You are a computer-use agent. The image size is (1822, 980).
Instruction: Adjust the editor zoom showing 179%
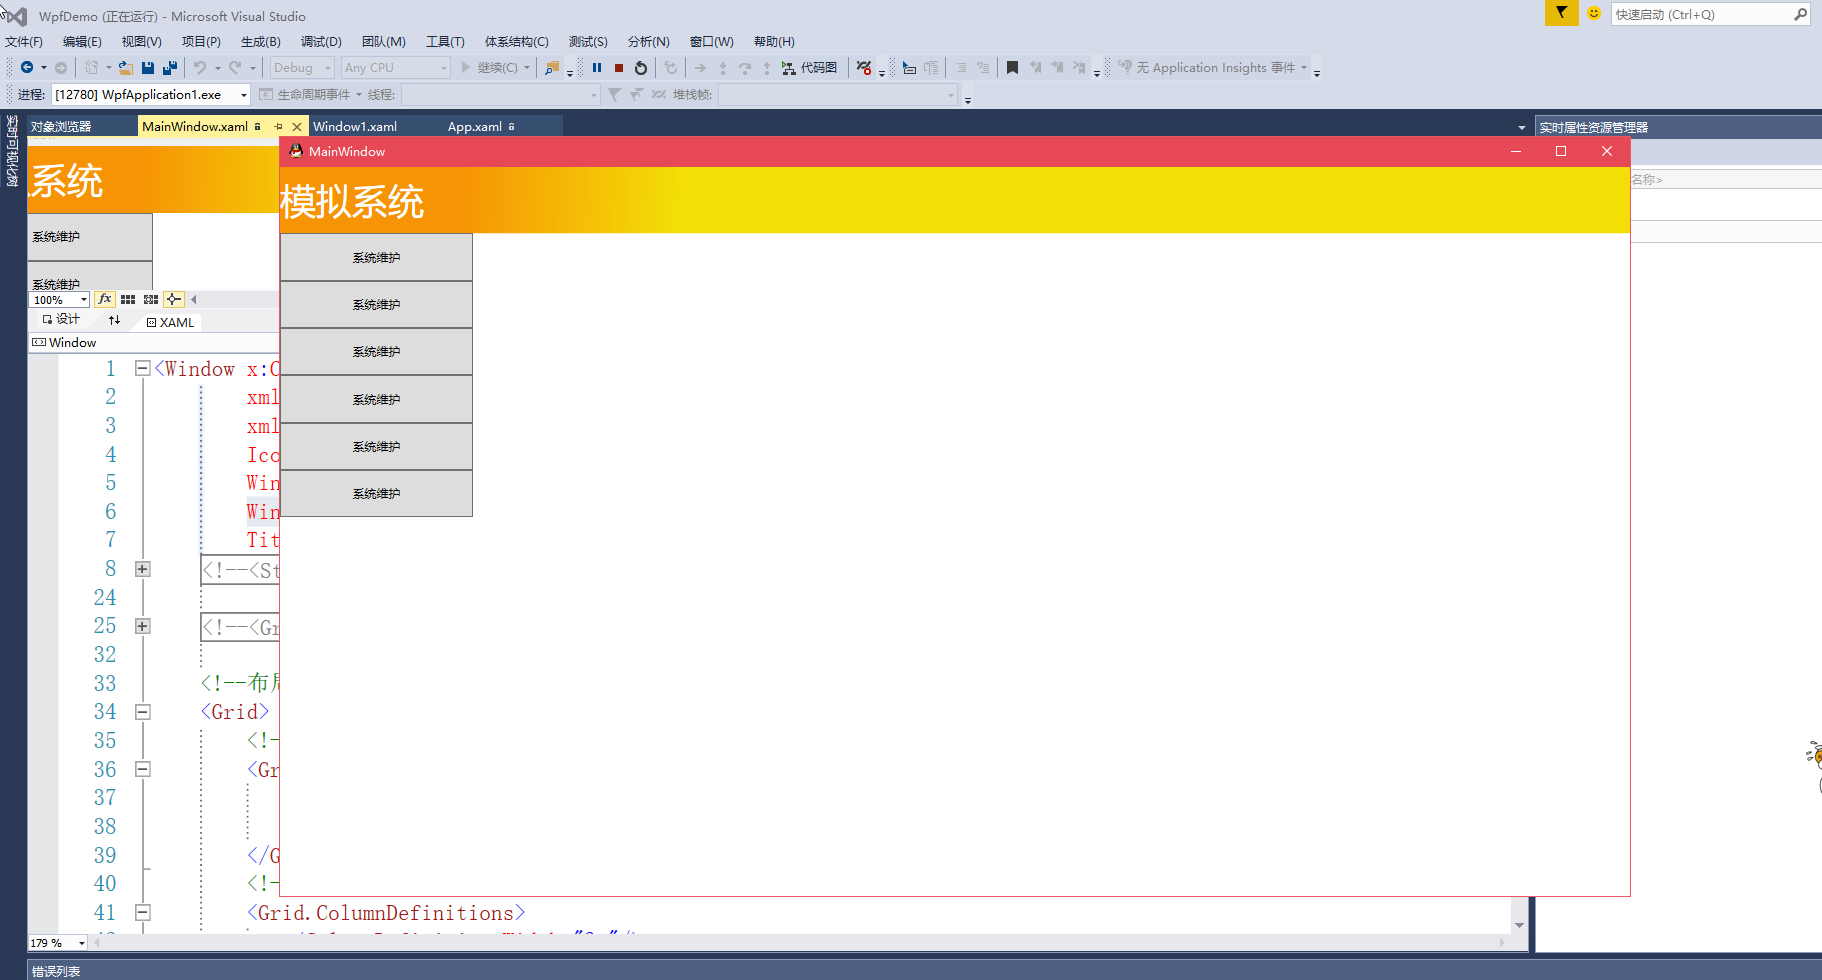coord(56,942)
